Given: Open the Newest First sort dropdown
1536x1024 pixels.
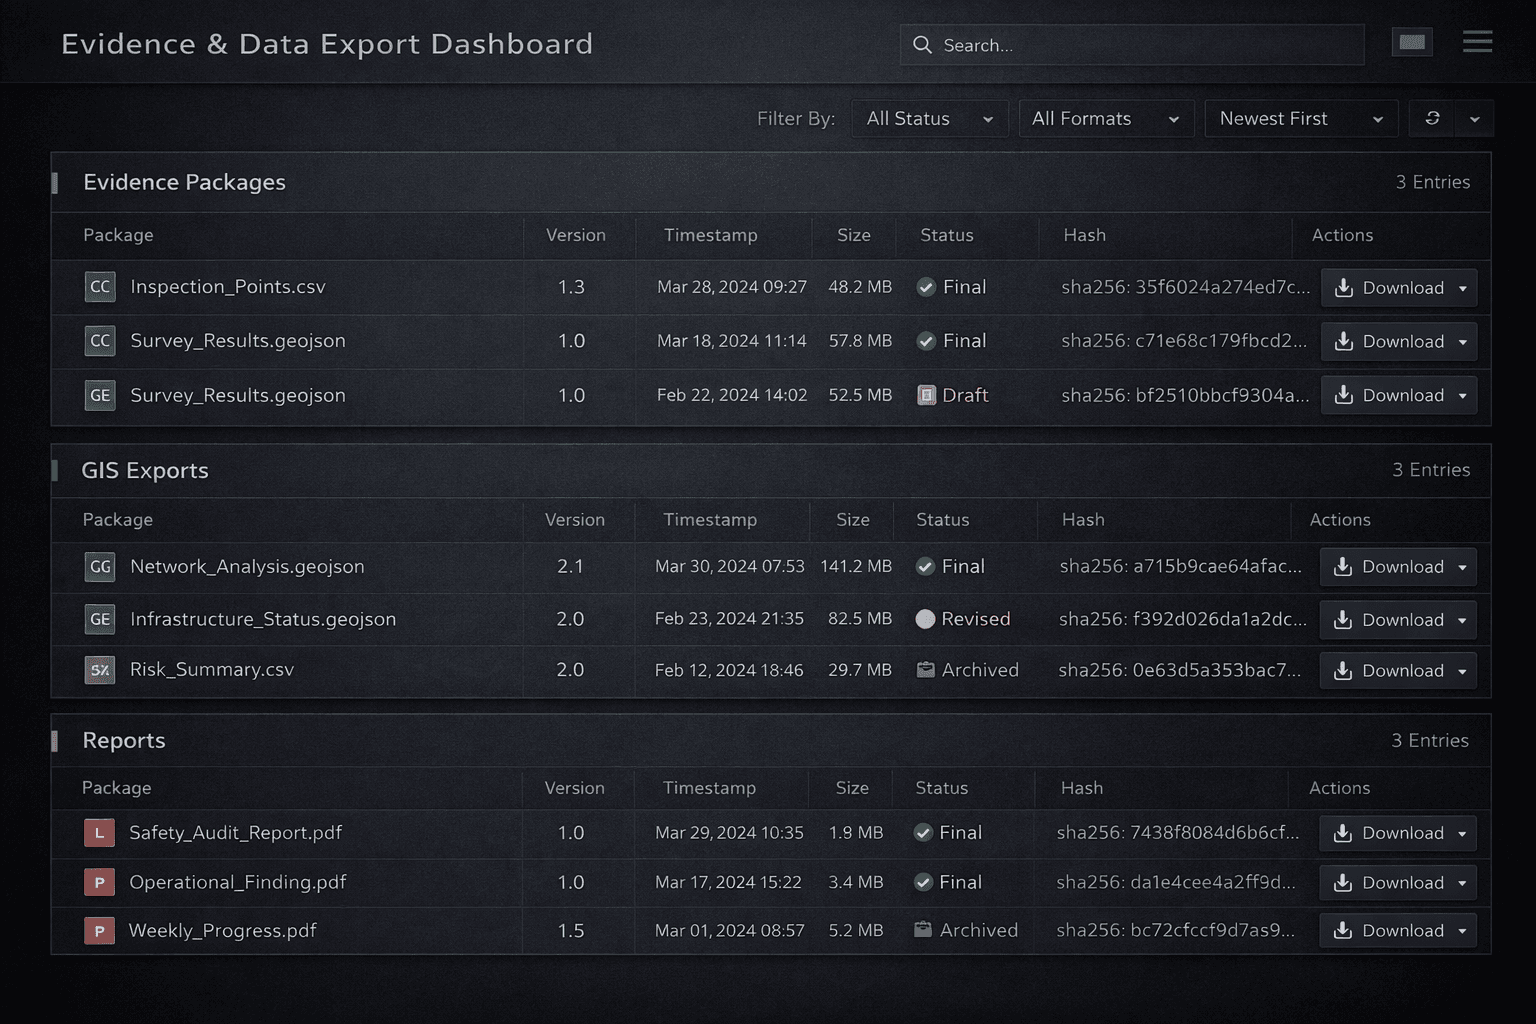Looking at the screenshot, I should click(1301, 118).
